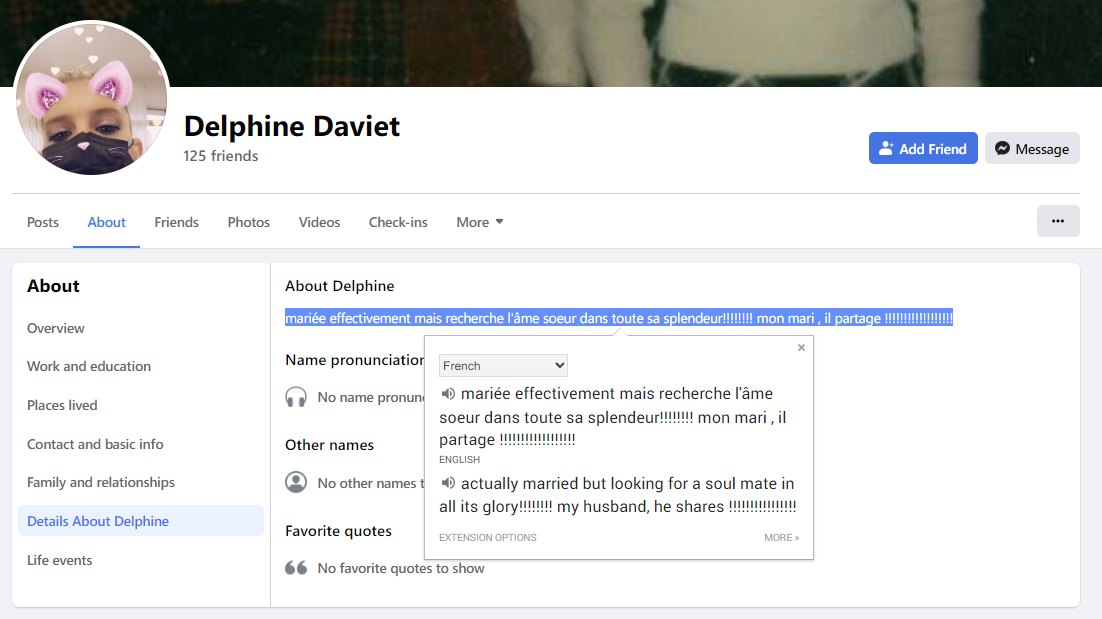Open Delphine Daviet's profile picture
The image size is (1102, 619).
click(x=91, y=97)
